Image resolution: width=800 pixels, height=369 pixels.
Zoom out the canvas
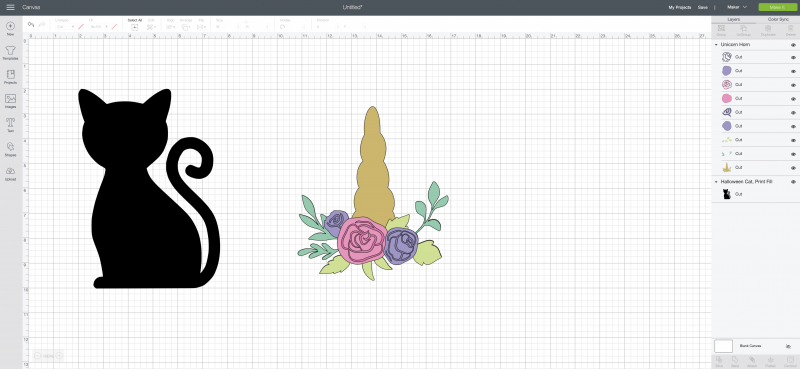pyautogui.click(x=38, y=355)
